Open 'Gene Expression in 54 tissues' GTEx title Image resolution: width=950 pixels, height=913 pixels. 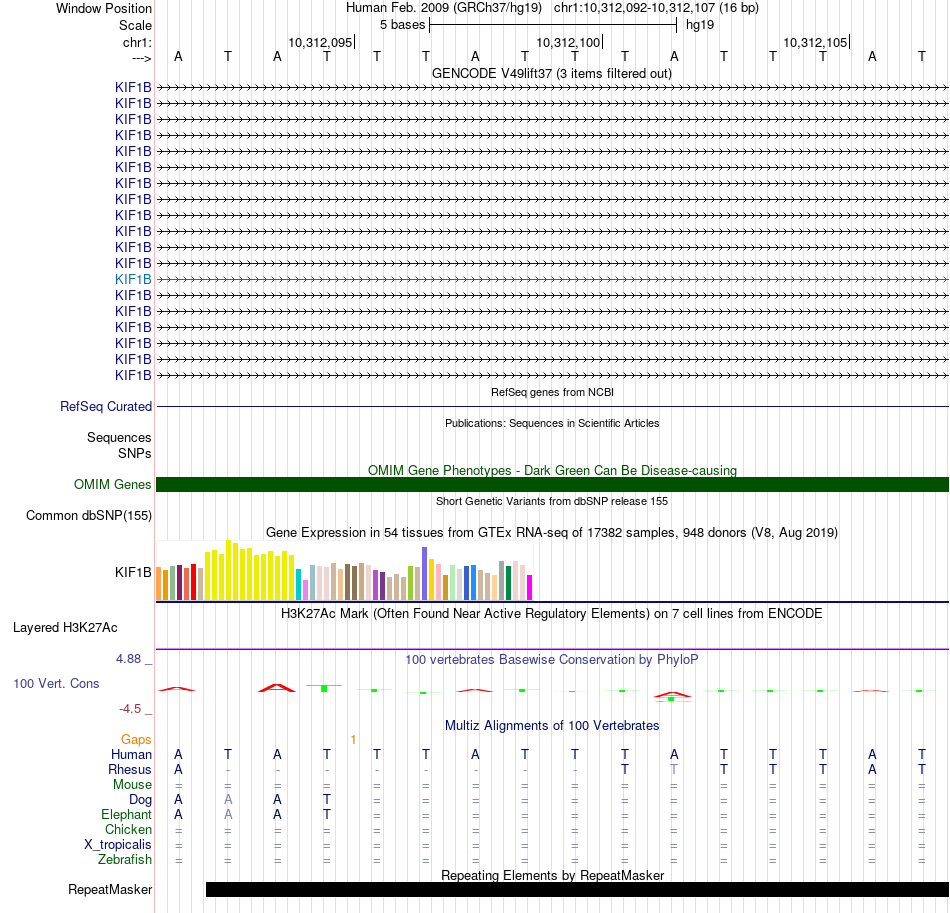click(552, 533)
